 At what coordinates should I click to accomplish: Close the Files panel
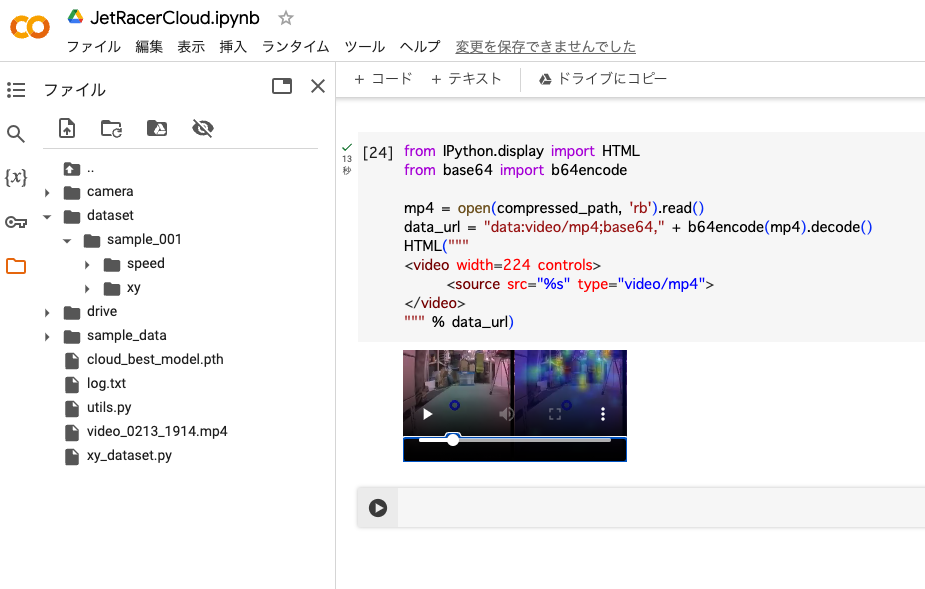[318, 86]
